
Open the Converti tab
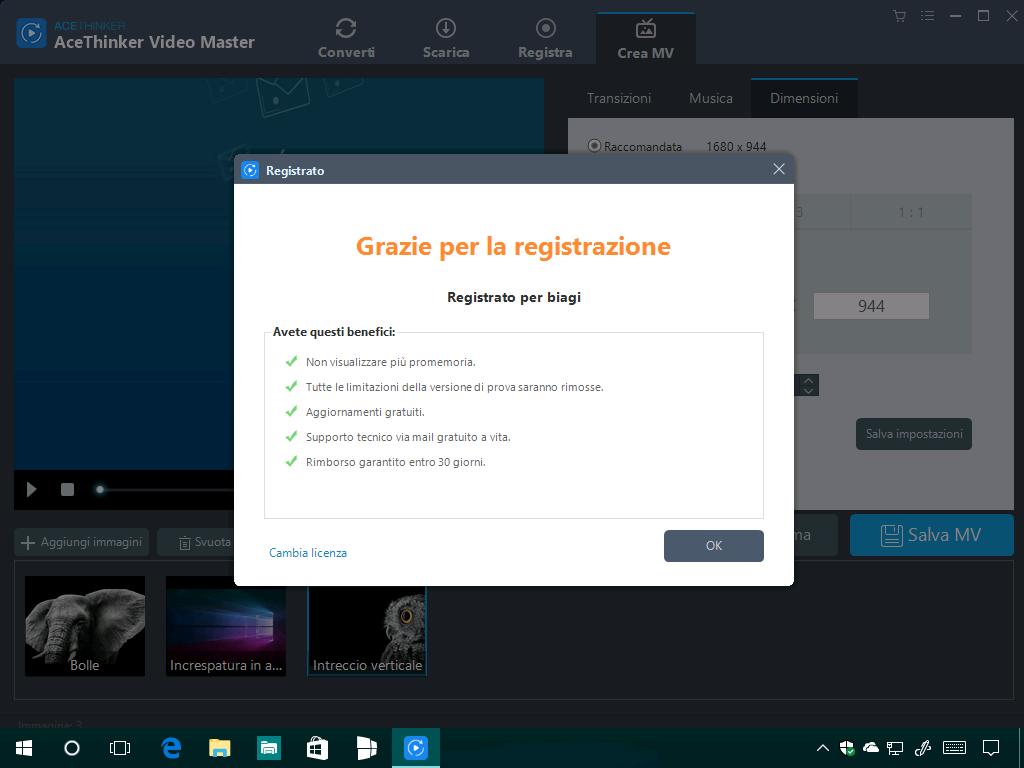point(346,39)
